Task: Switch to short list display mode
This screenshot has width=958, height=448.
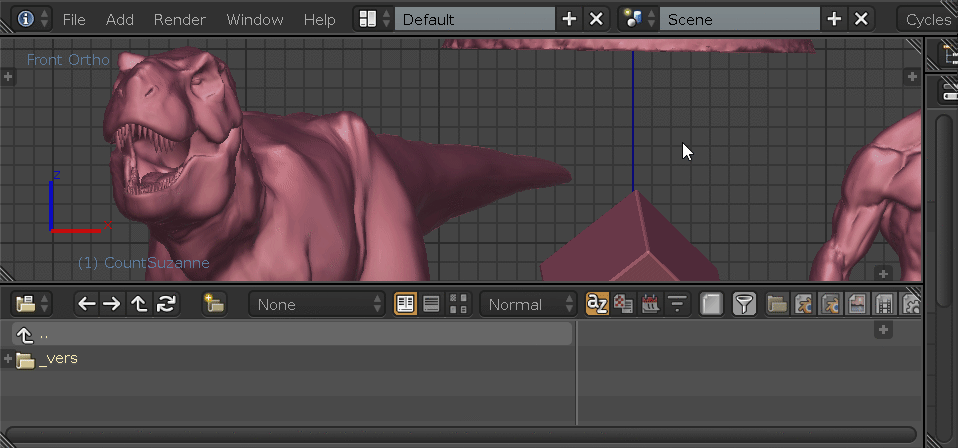Action: pyautogui.click(x=405, y=304)
